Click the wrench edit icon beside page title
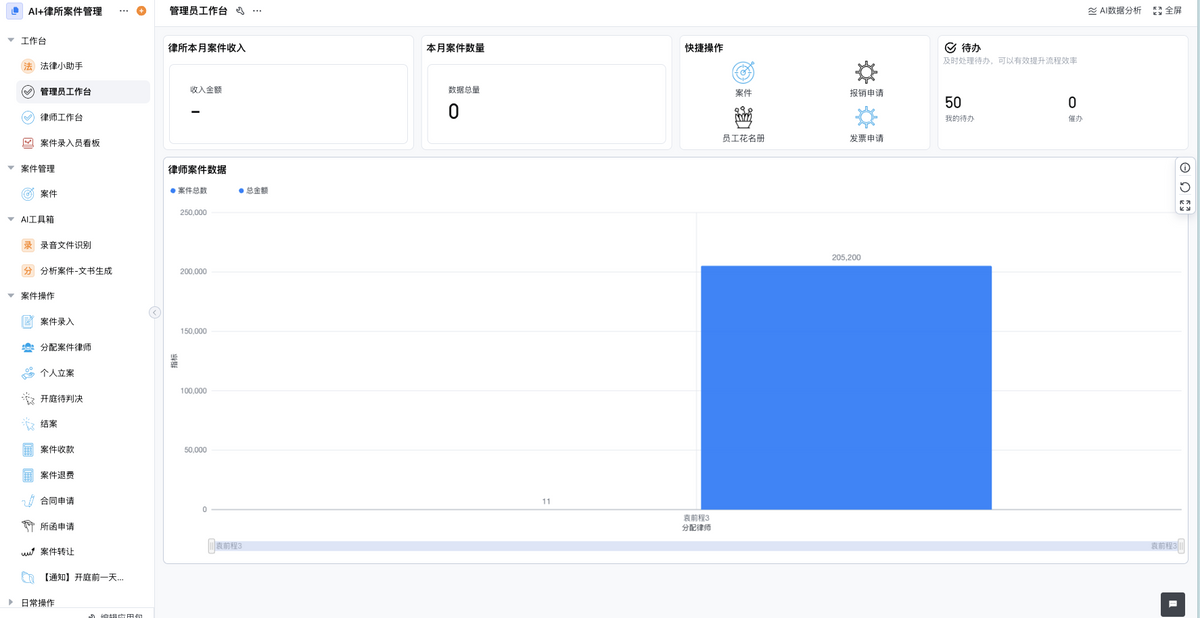This screenshot has width=1200, height=618. pos(240,10)
